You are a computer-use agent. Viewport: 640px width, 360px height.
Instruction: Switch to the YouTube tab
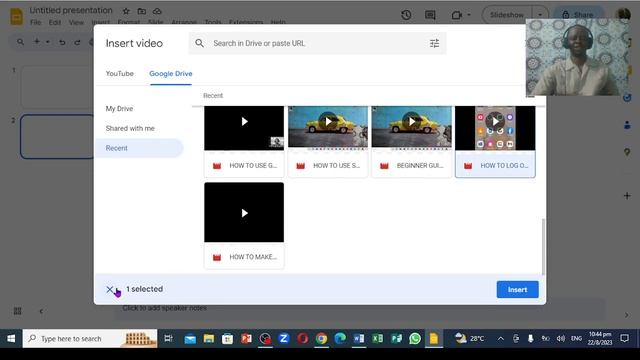119,73
